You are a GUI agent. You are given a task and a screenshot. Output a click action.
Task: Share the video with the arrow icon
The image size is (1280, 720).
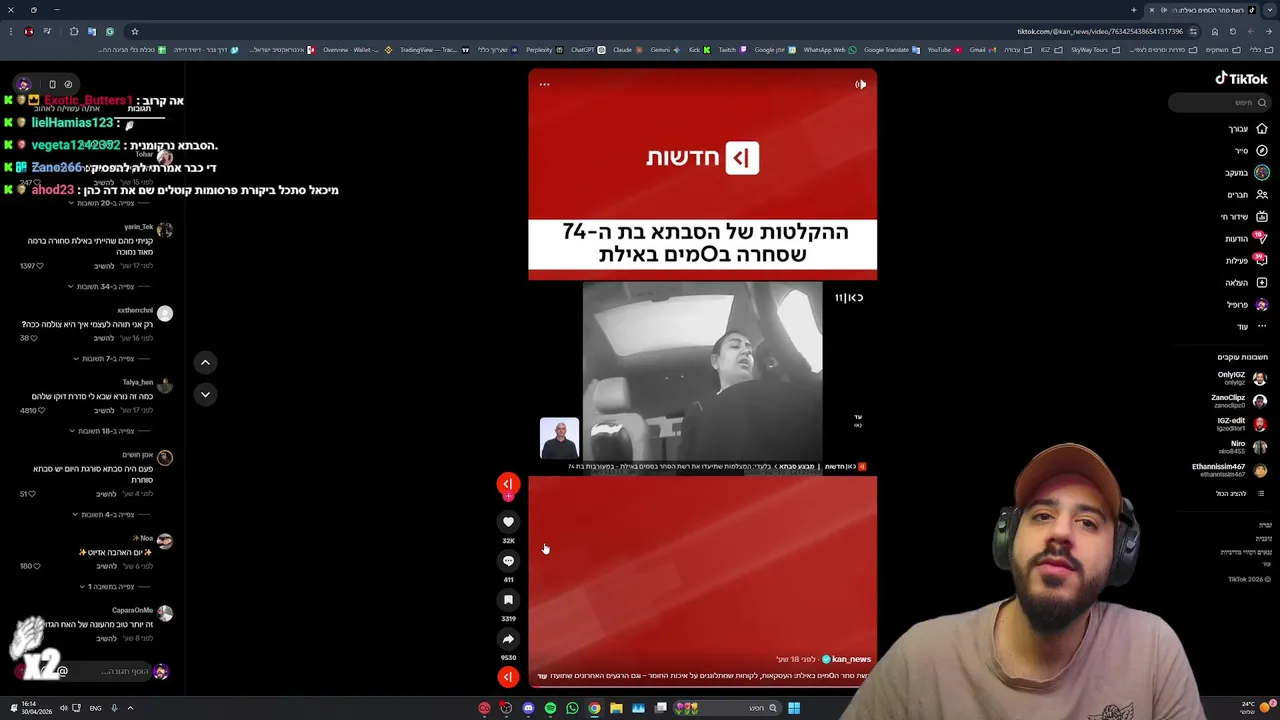click(508, 639)
